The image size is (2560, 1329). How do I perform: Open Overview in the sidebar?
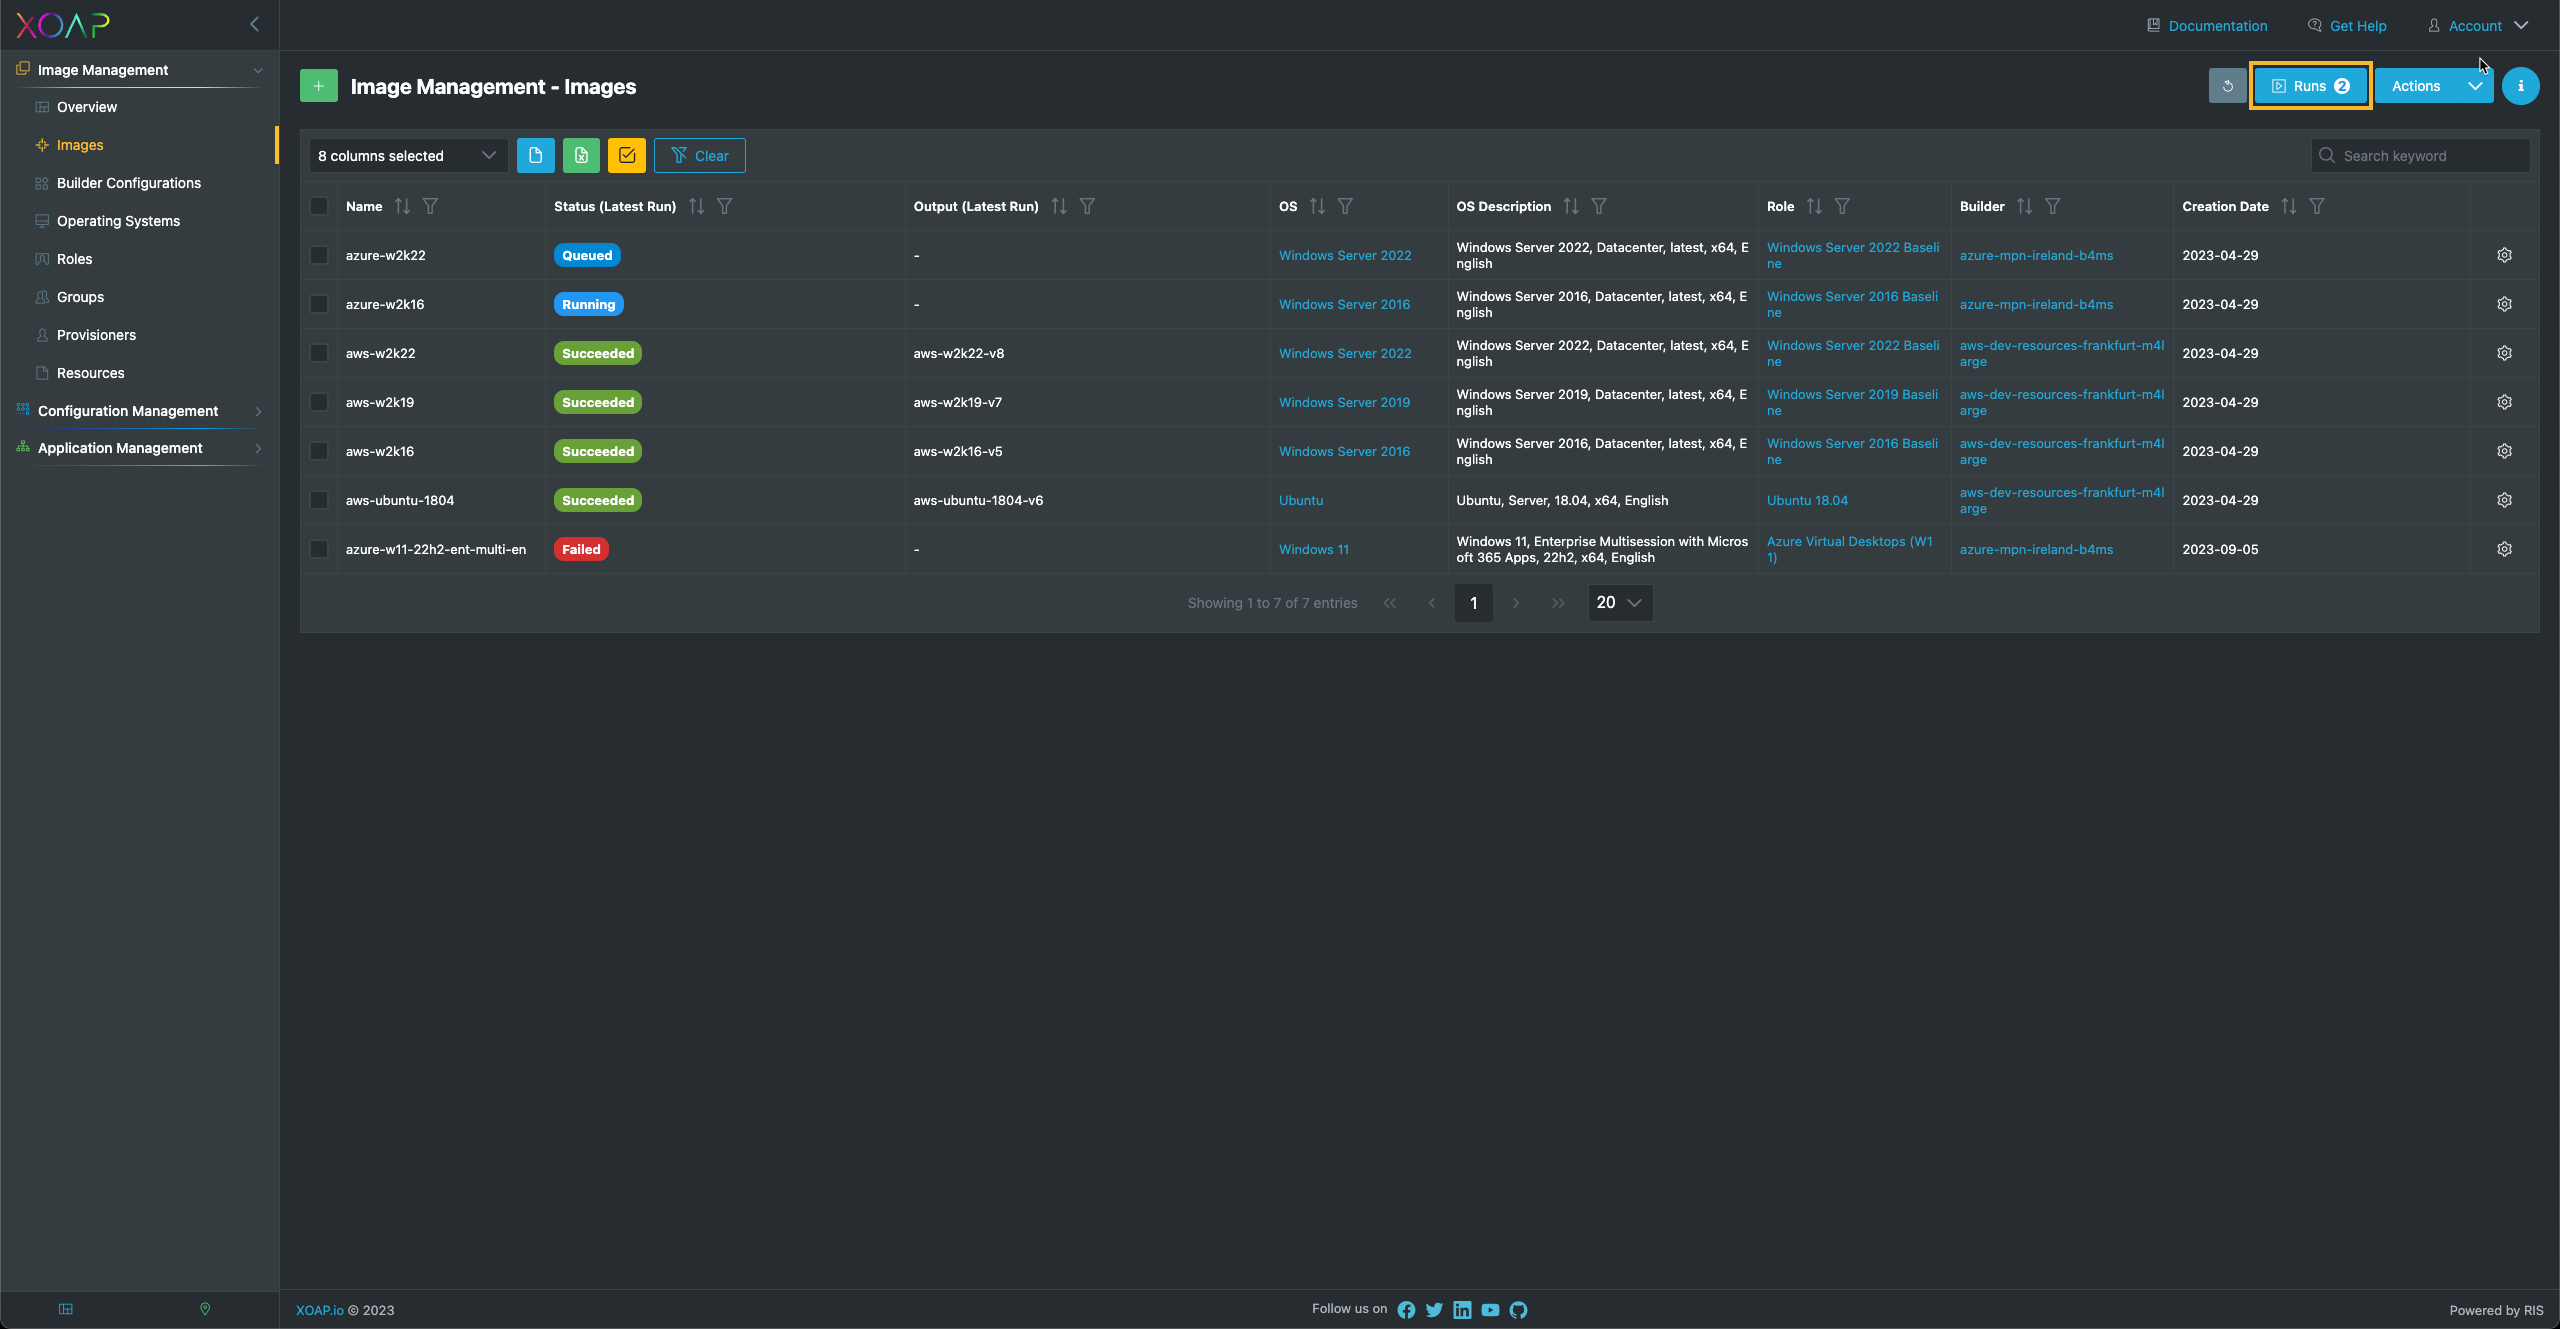[87, 107]
